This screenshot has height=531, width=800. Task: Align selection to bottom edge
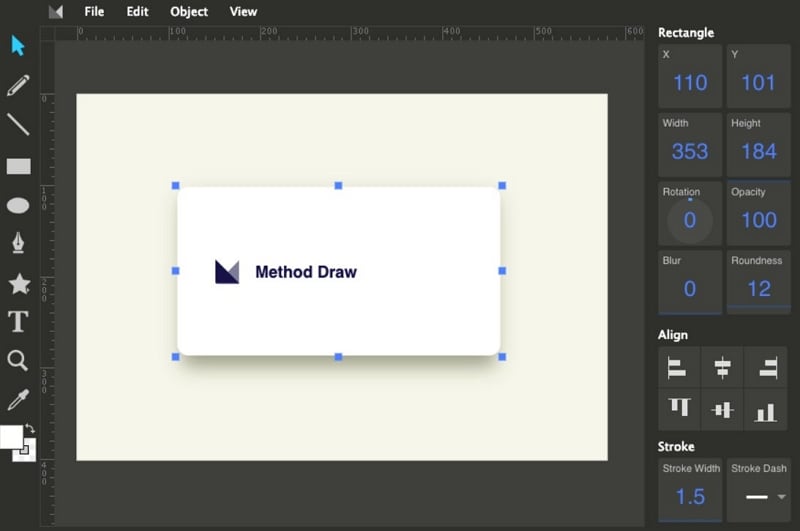point(766,409)
